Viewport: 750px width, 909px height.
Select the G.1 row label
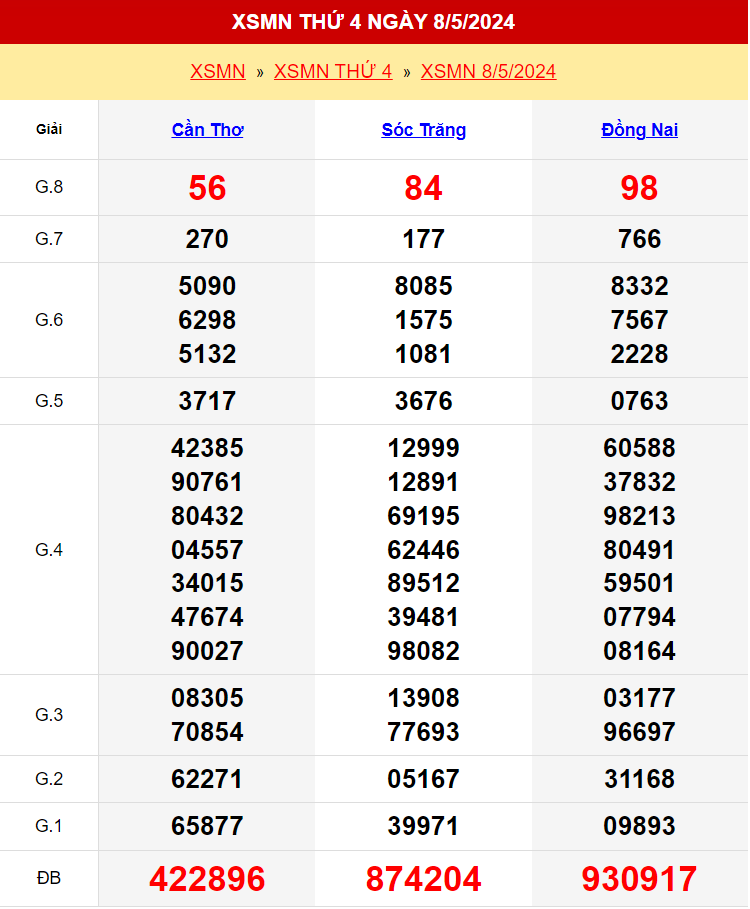(x=49, y=826)
